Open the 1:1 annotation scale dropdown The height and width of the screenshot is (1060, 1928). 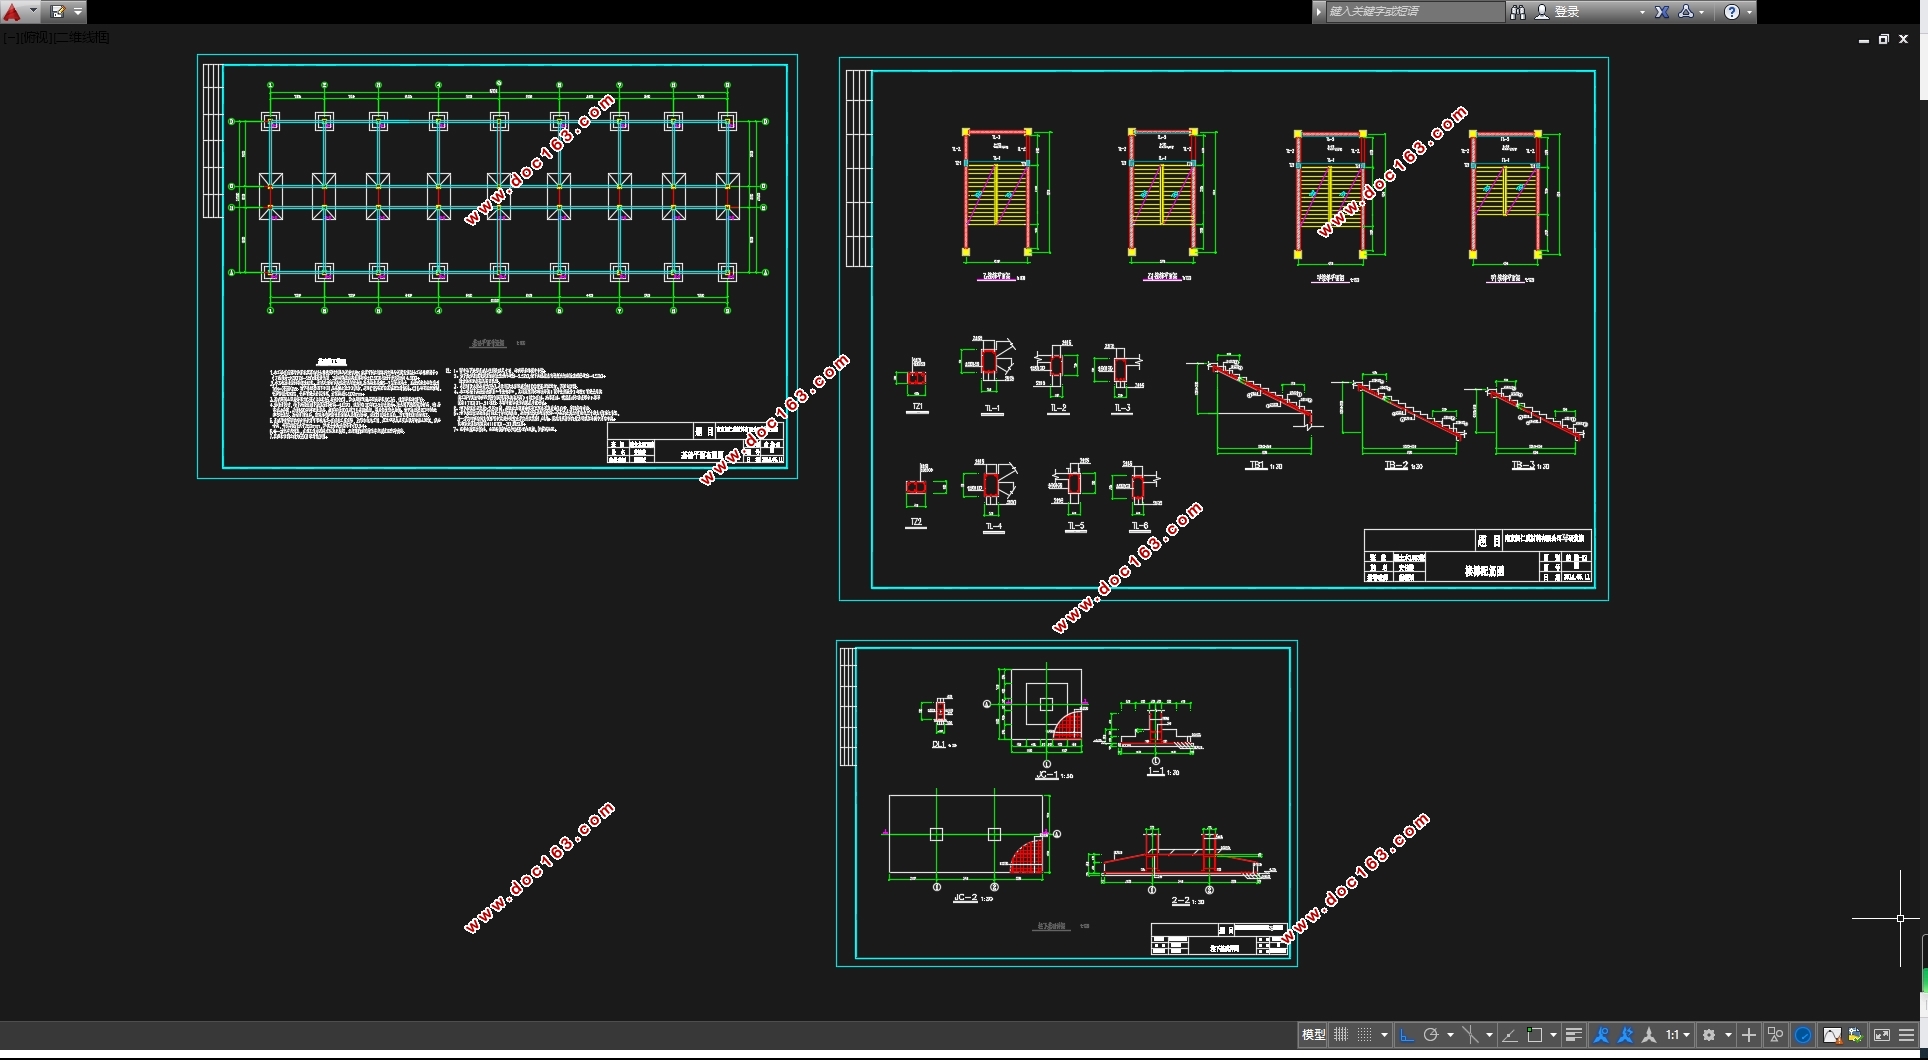[x=1678, y=1035]
